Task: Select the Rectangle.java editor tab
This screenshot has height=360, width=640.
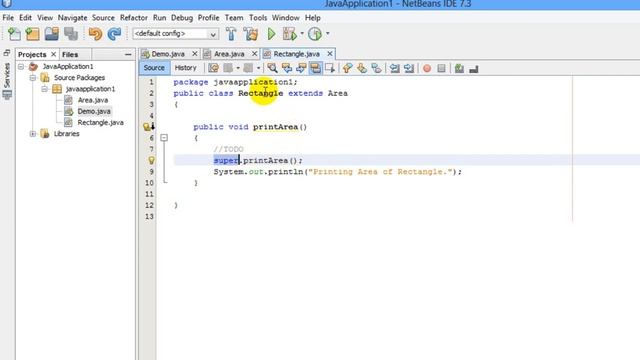Action: tap(296, 54)
